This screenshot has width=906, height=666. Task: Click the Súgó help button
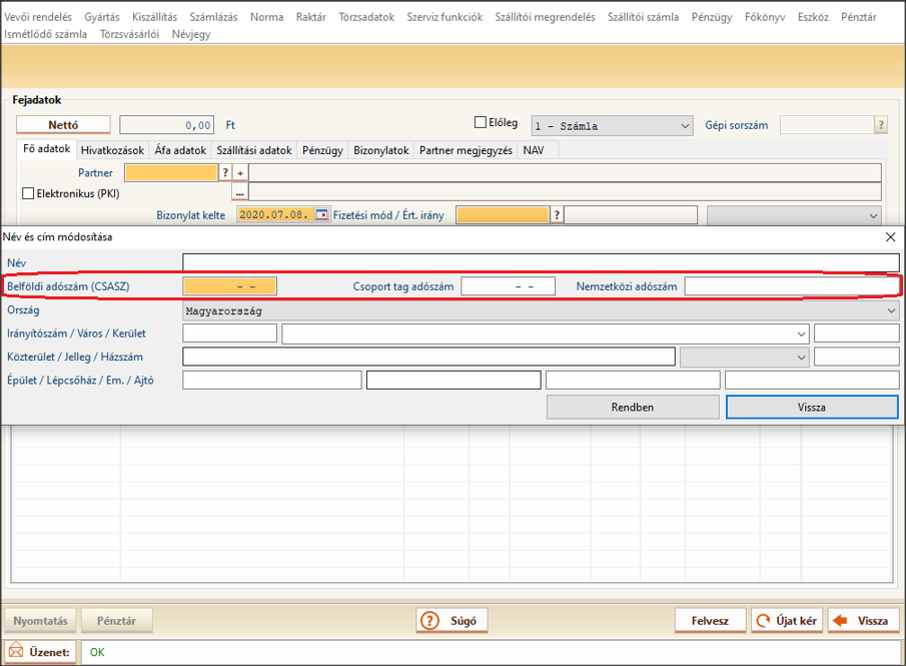[x=452, y=621]
